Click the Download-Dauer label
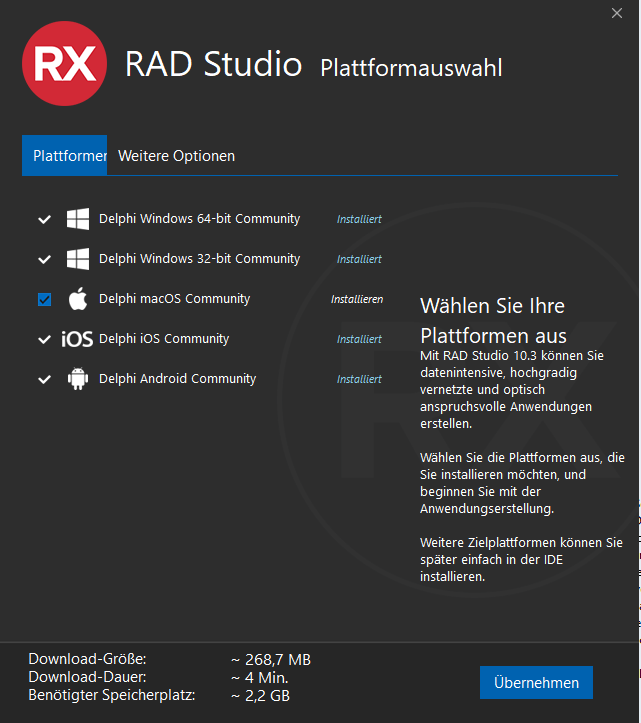Screen dimensions: 641x723 pyautogui.click(x=87, y=677)
